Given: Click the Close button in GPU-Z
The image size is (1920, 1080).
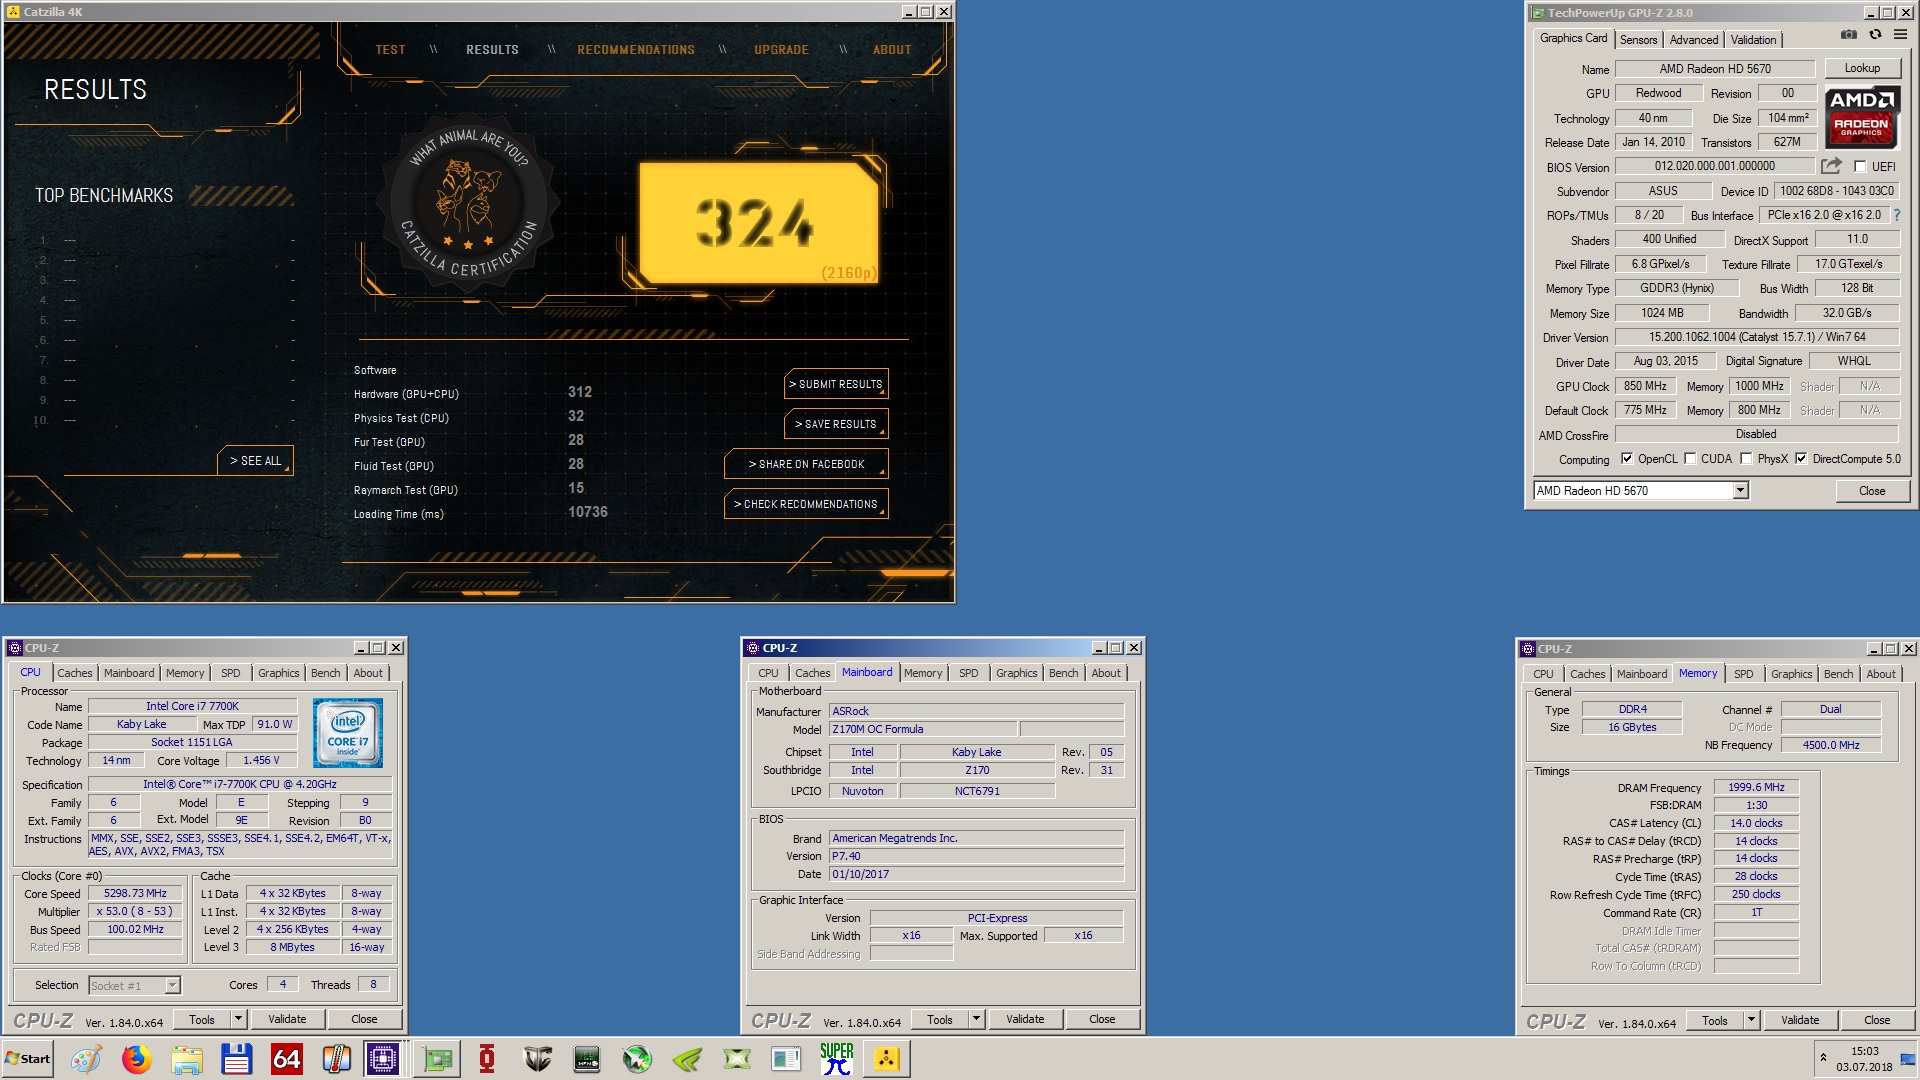Looking at the screenshot, I should coord(1872,491).
